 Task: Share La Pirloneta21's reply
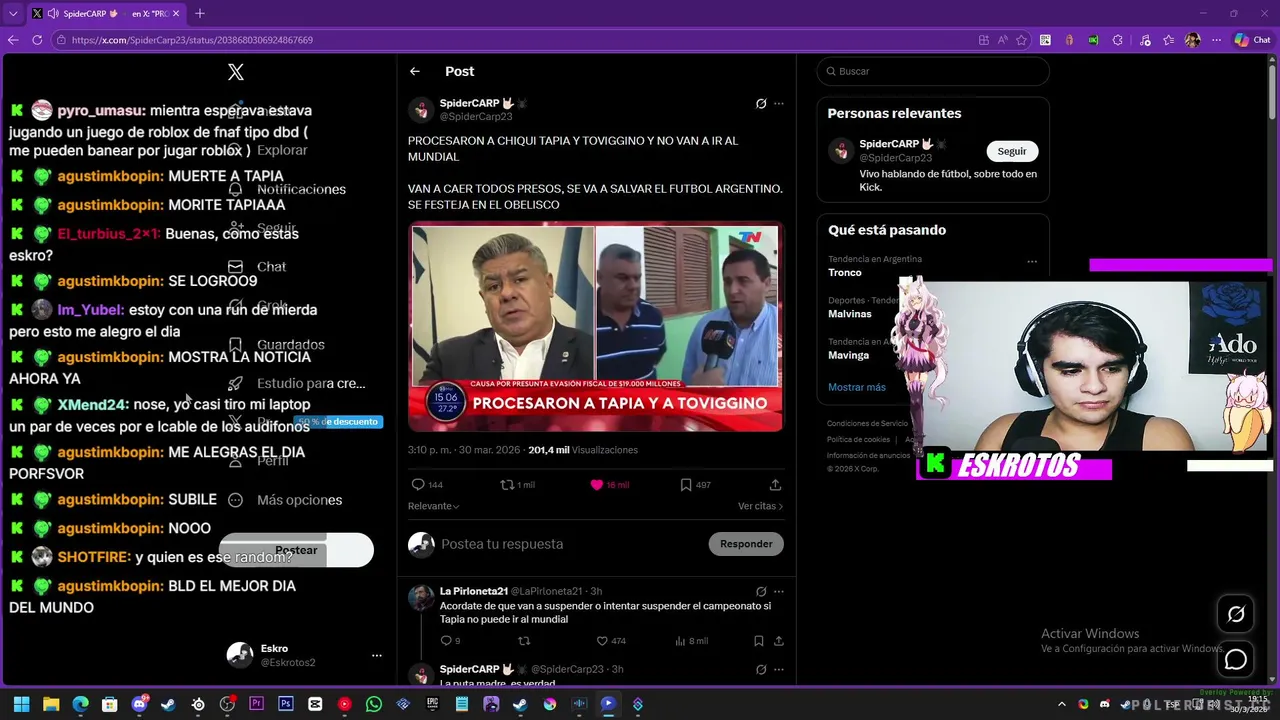tap(778, 641)
